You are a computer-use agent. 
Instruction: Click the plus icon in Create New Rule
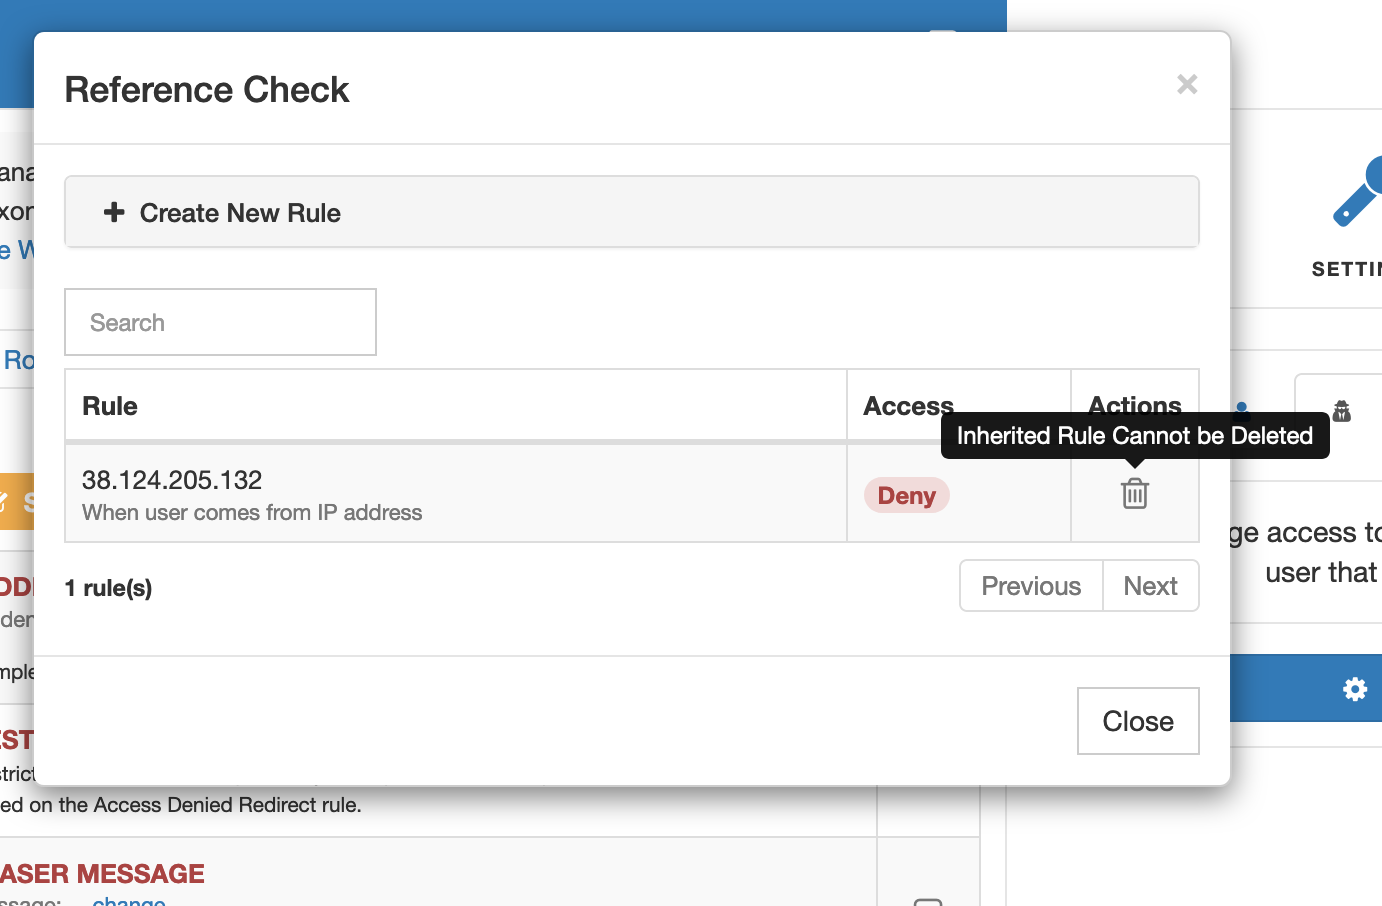[114, 212]
